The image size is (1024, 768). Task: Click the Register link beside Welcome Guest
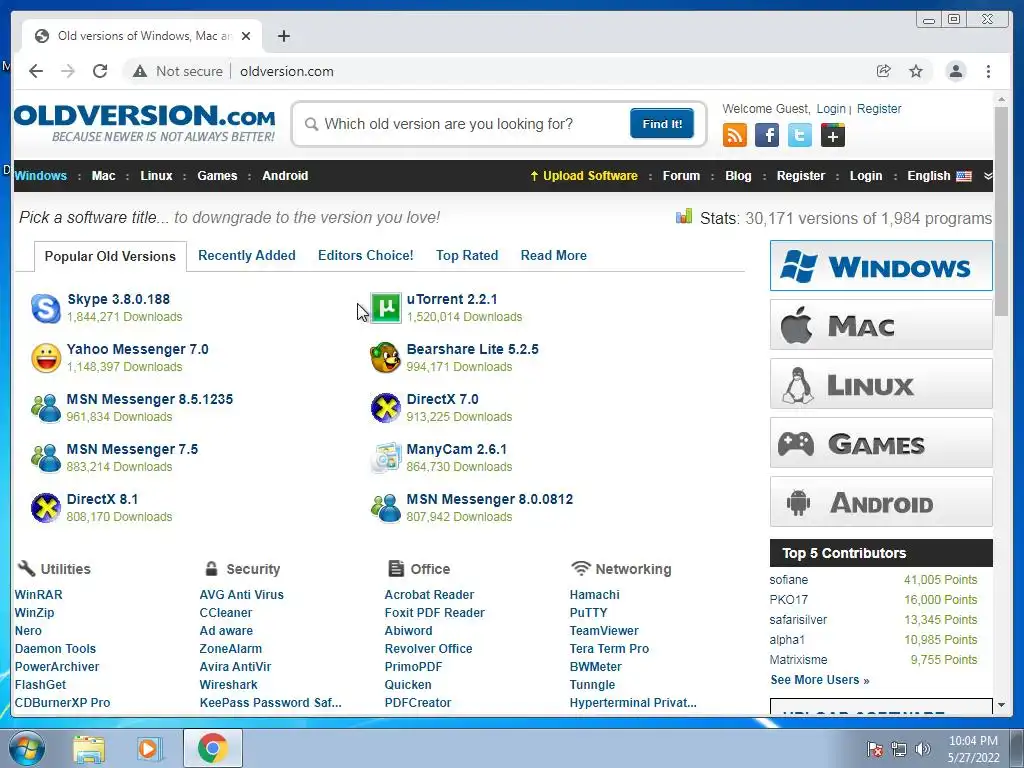[x=879, y=108]
